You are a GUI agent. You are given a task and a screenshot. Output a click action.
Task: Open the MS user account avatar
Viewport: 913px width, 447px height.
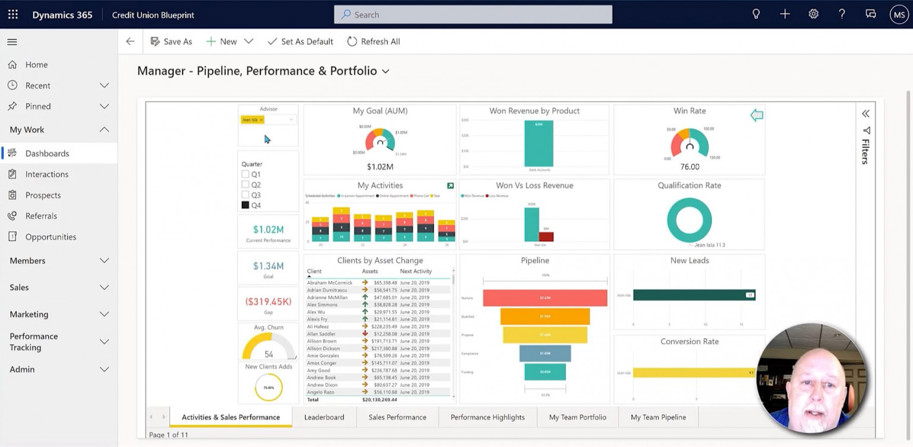(x=898, y=15)
